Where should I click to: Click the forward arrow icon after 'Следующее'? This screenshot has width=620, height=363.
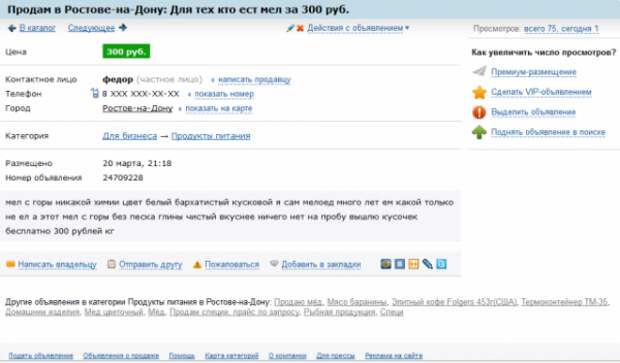(123, 28)
